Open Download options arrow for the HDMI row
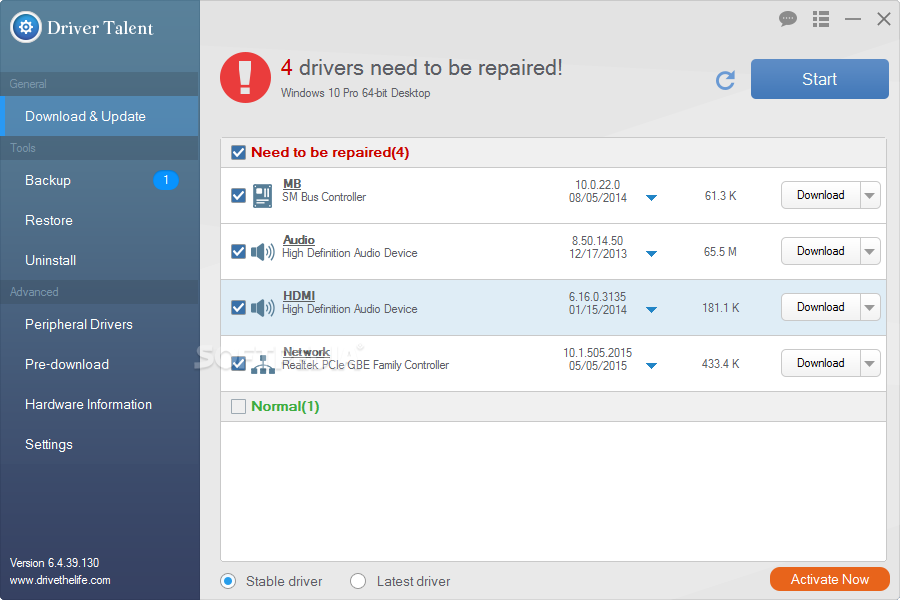Image resolution: width=900 pixels, height=600 pixels. click(x=870, y=307)
